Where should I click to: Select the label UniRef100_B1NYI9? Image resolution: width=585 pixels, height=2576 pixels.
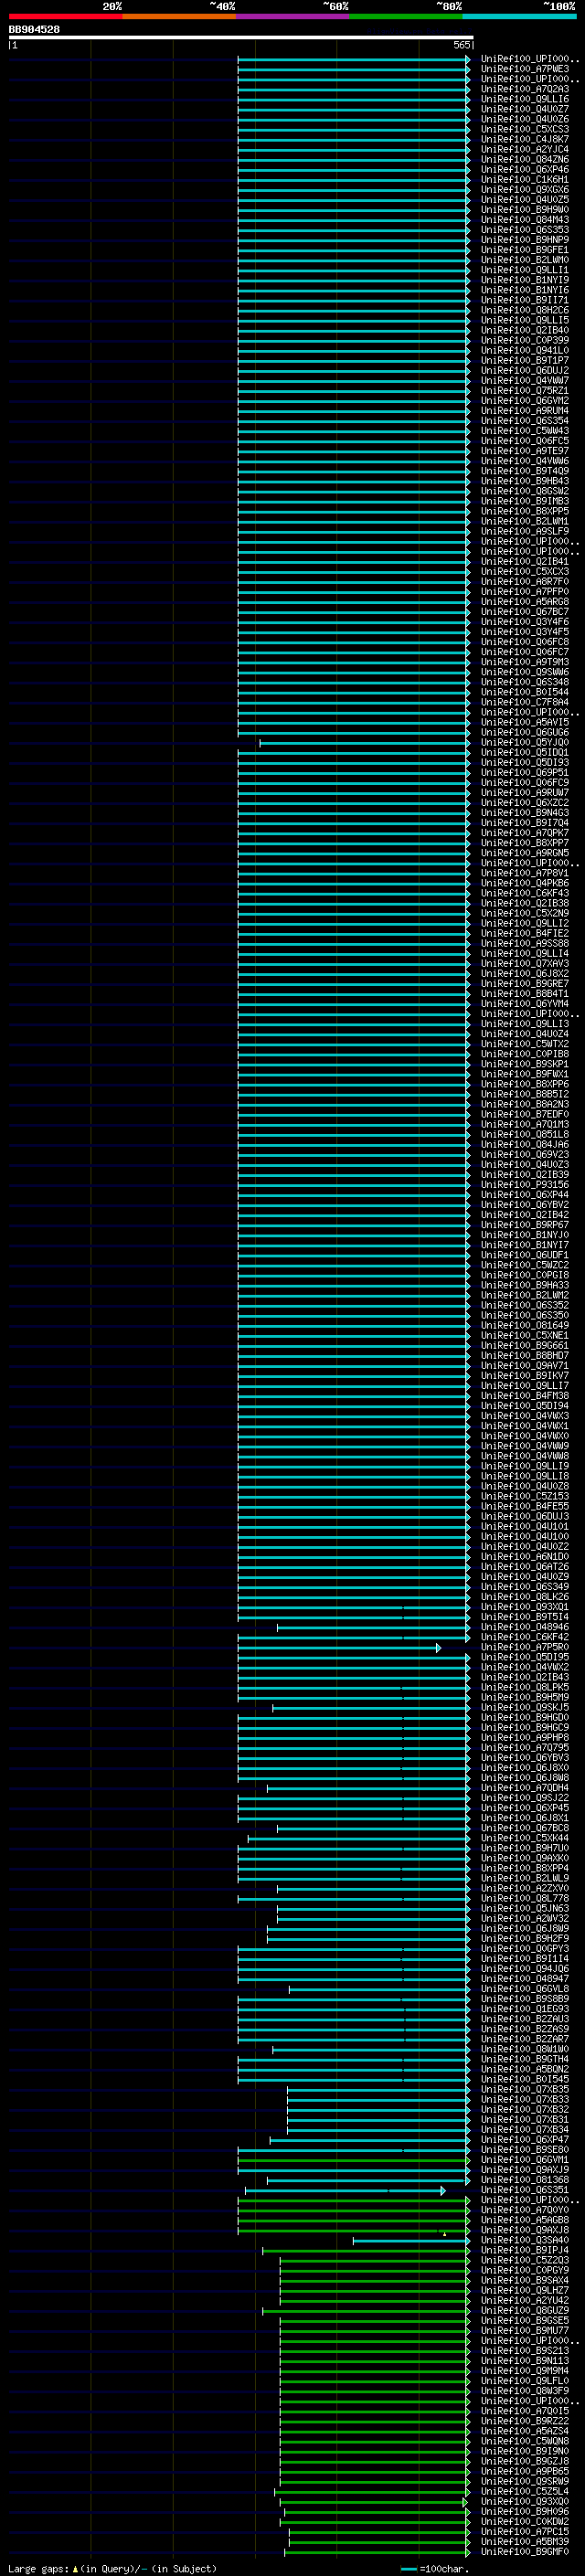[525, 280]
